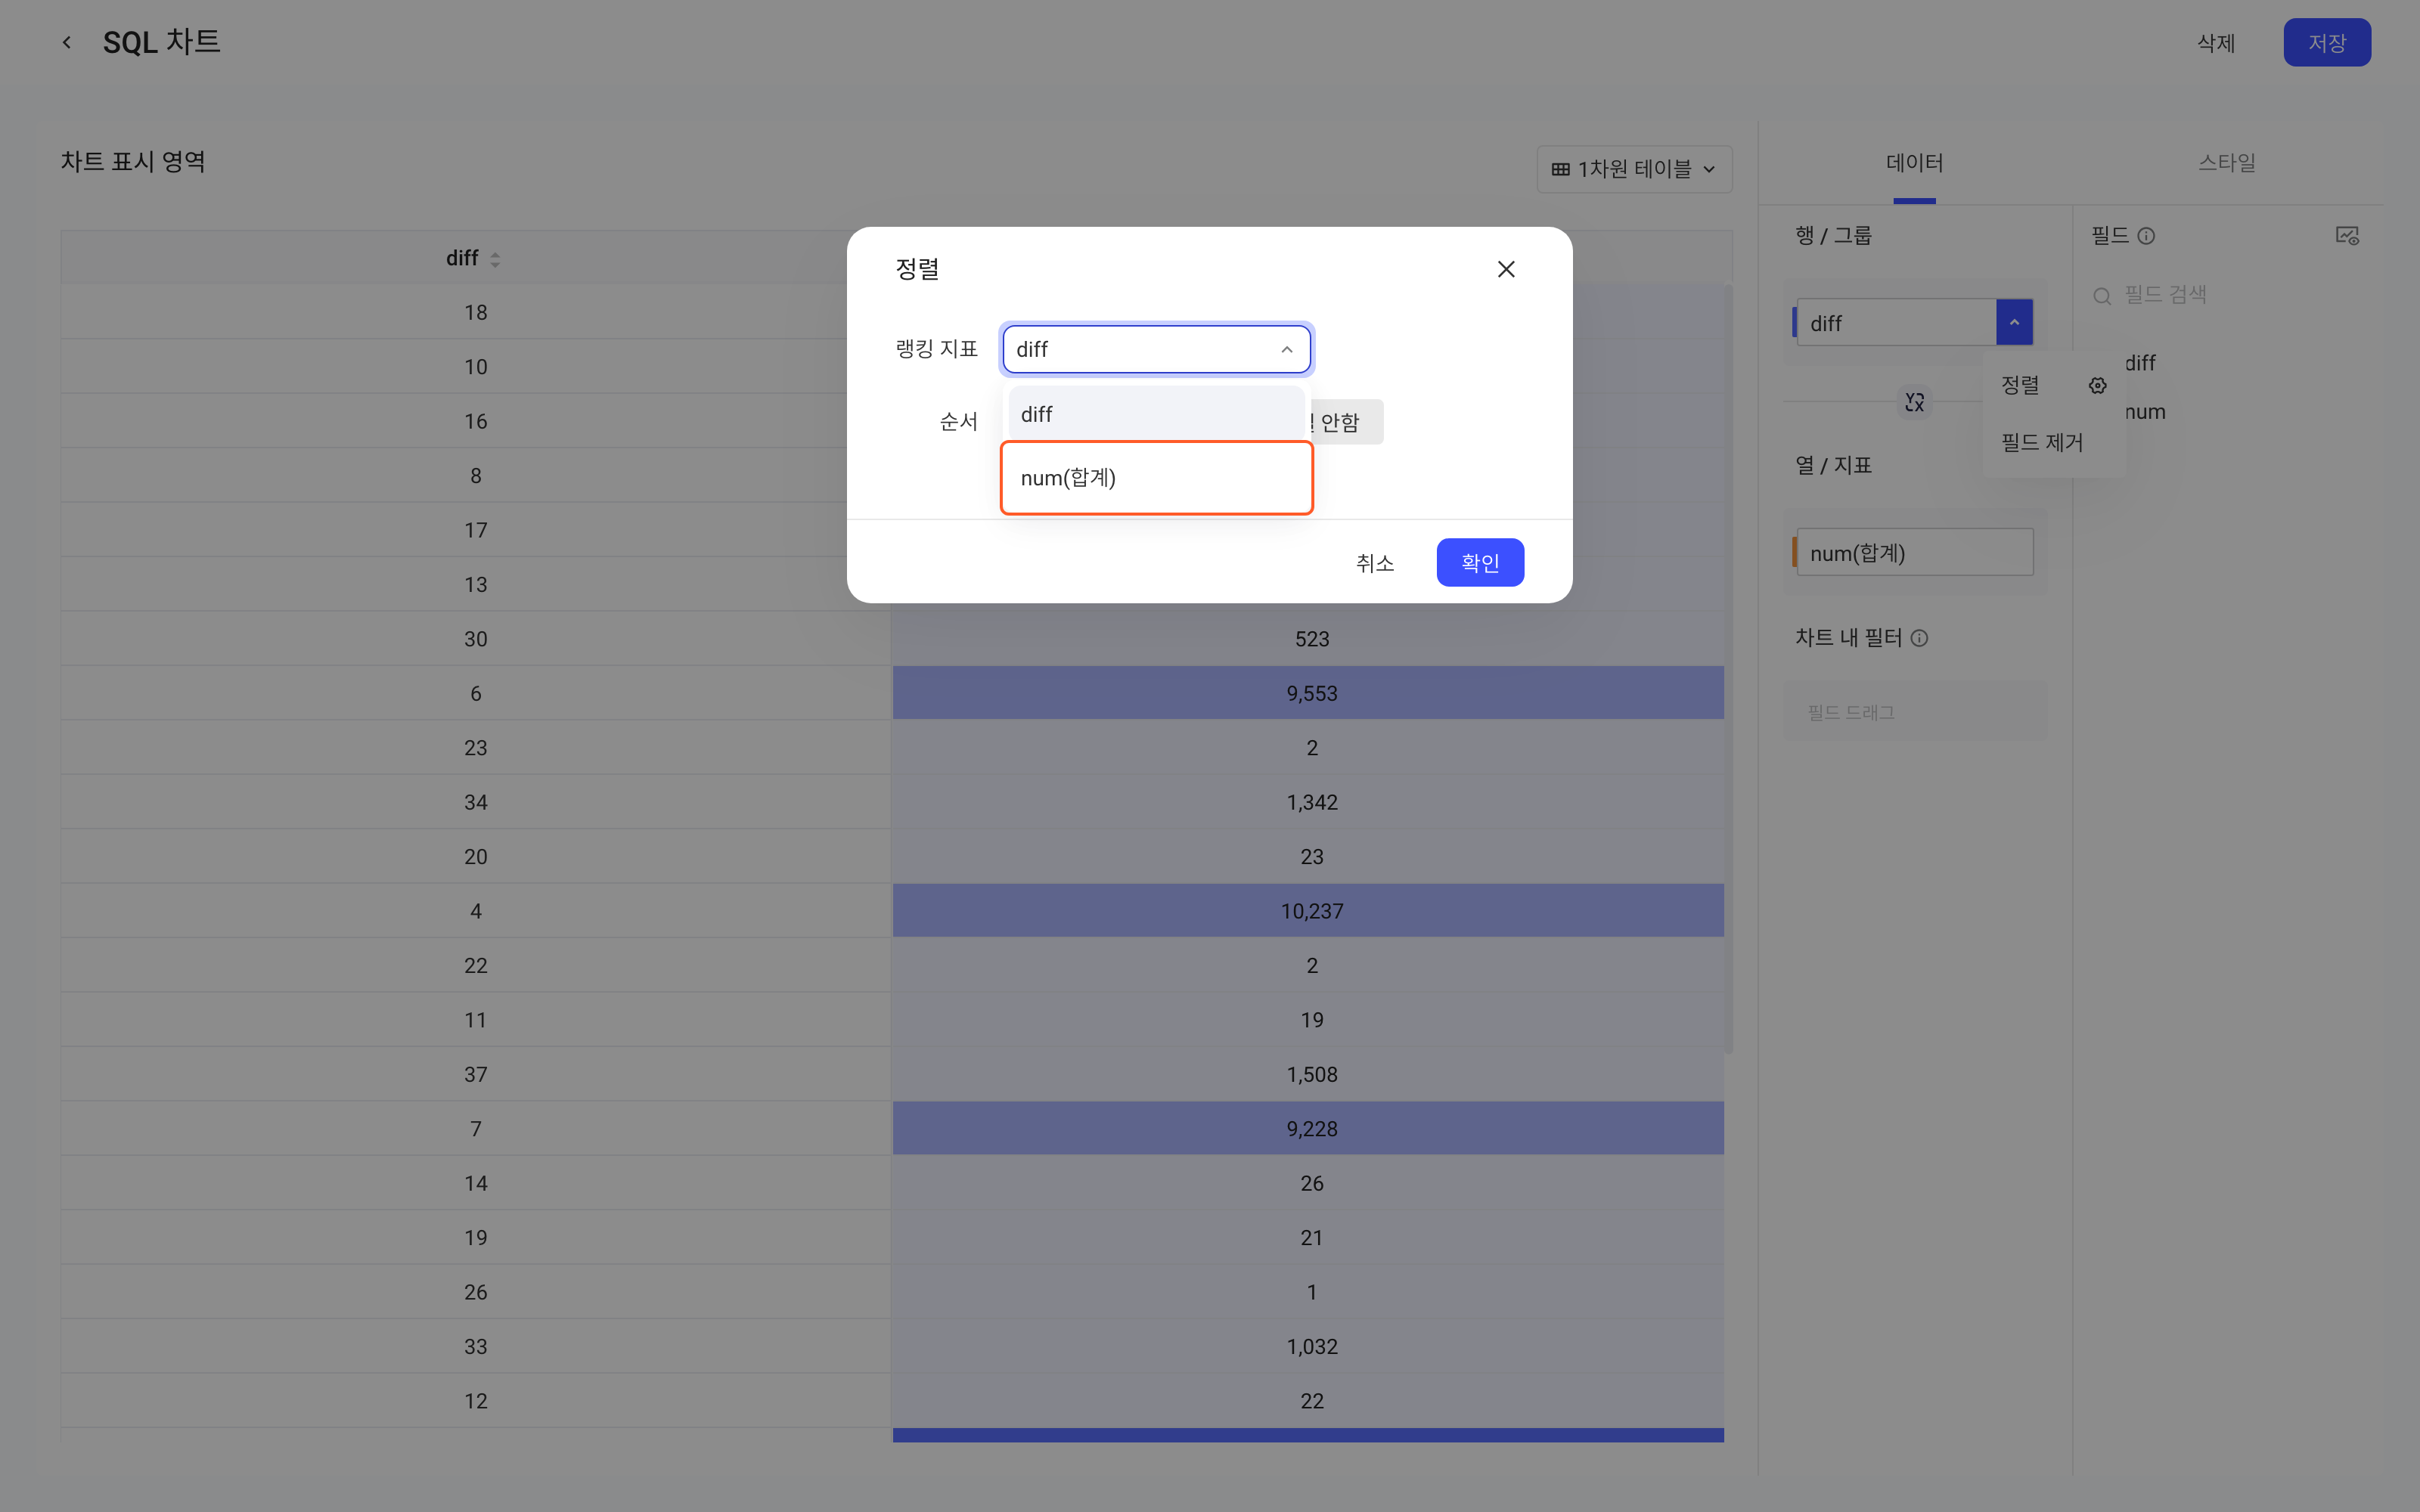Image resolution: width=2420 pixels, height=1512 pixels.
Task: Click the 필드 드래그 filter drop area
Action: click(1914, 712)
